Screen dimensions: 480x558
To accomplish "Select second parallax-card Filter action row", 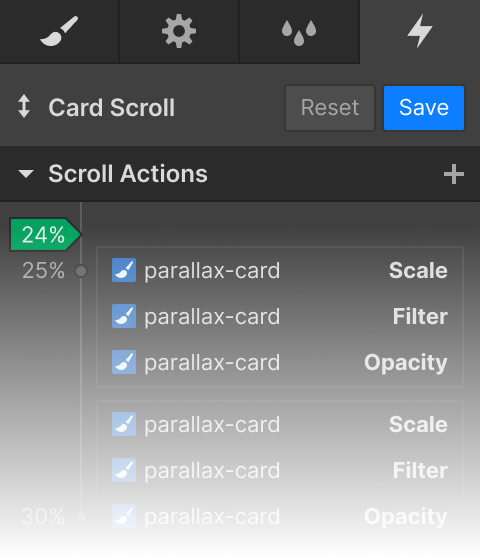I will (x=280, y=470).
